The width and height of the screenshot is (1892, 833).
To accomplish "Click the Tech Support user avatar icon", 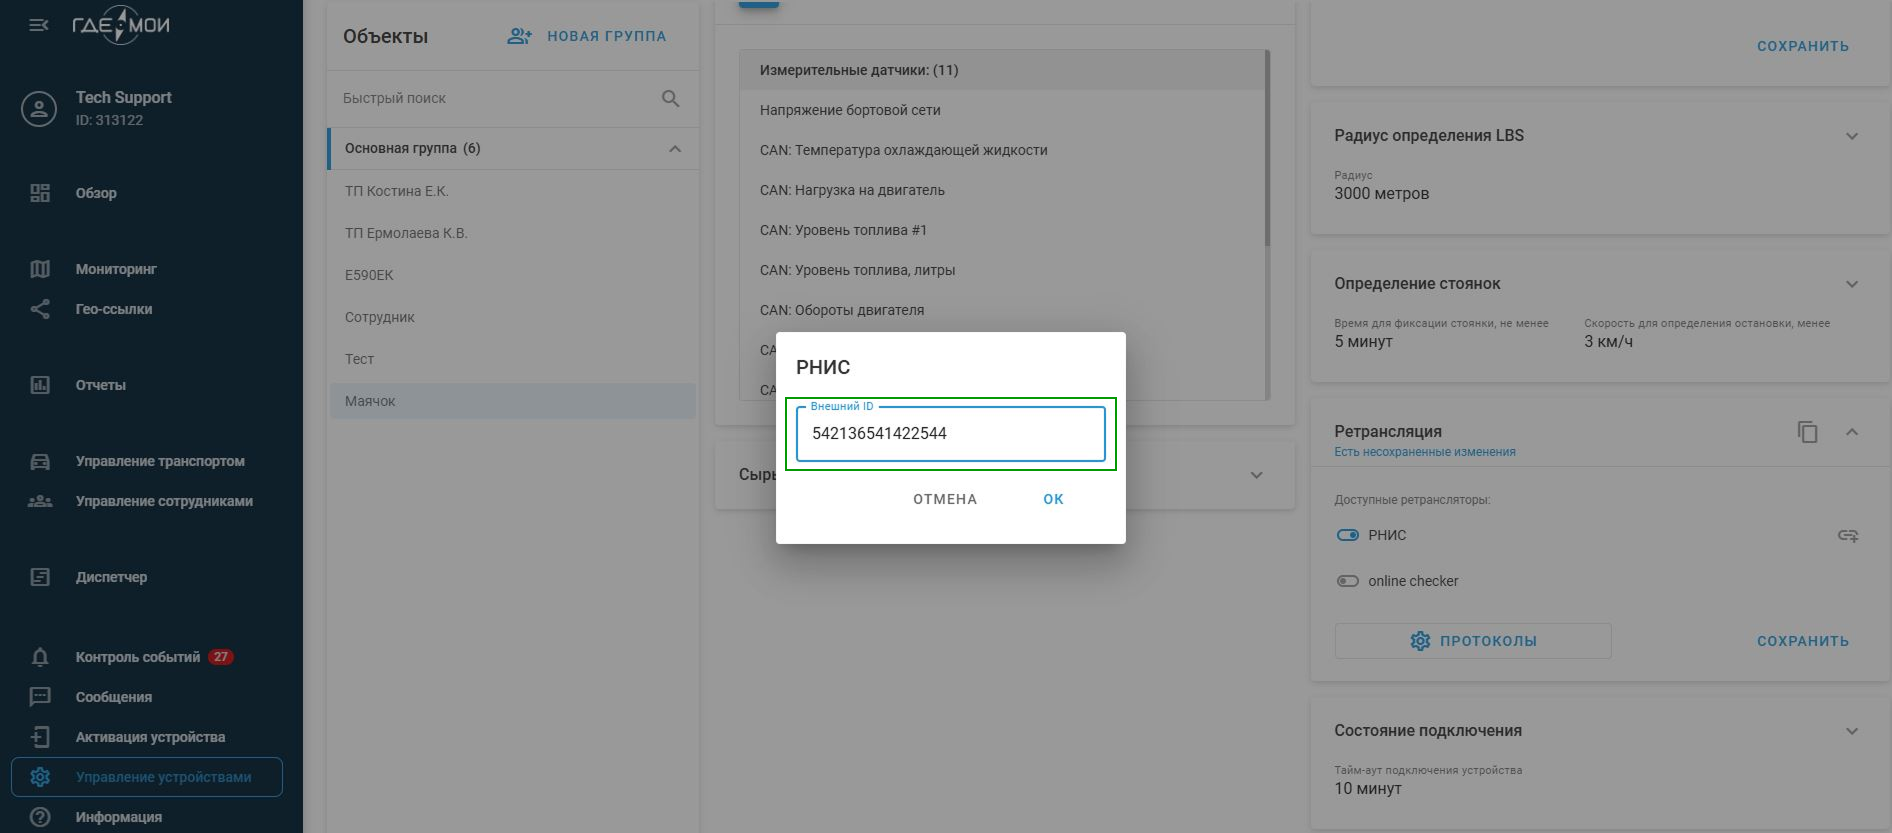I will coord(39,109).
